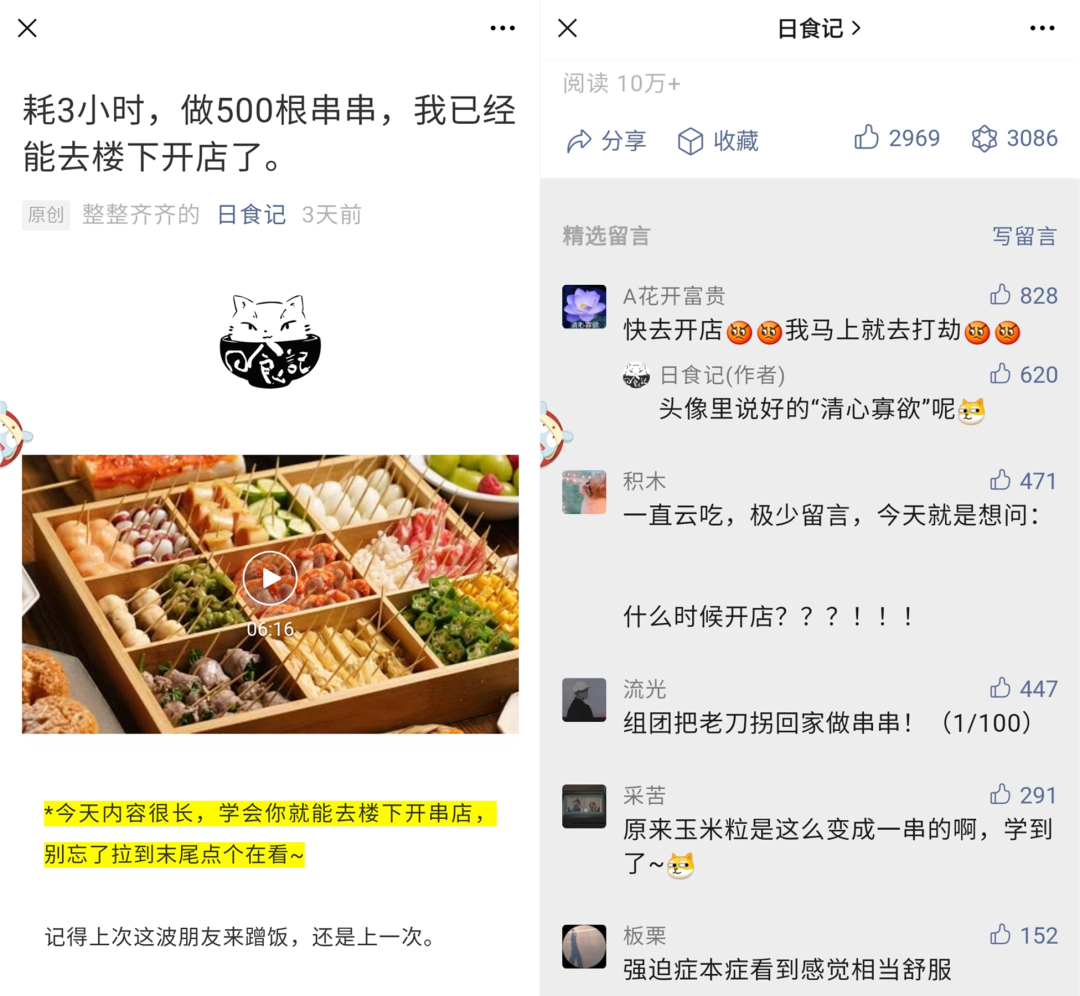Open A花开富贵's lotus avatar

(584, 307)
